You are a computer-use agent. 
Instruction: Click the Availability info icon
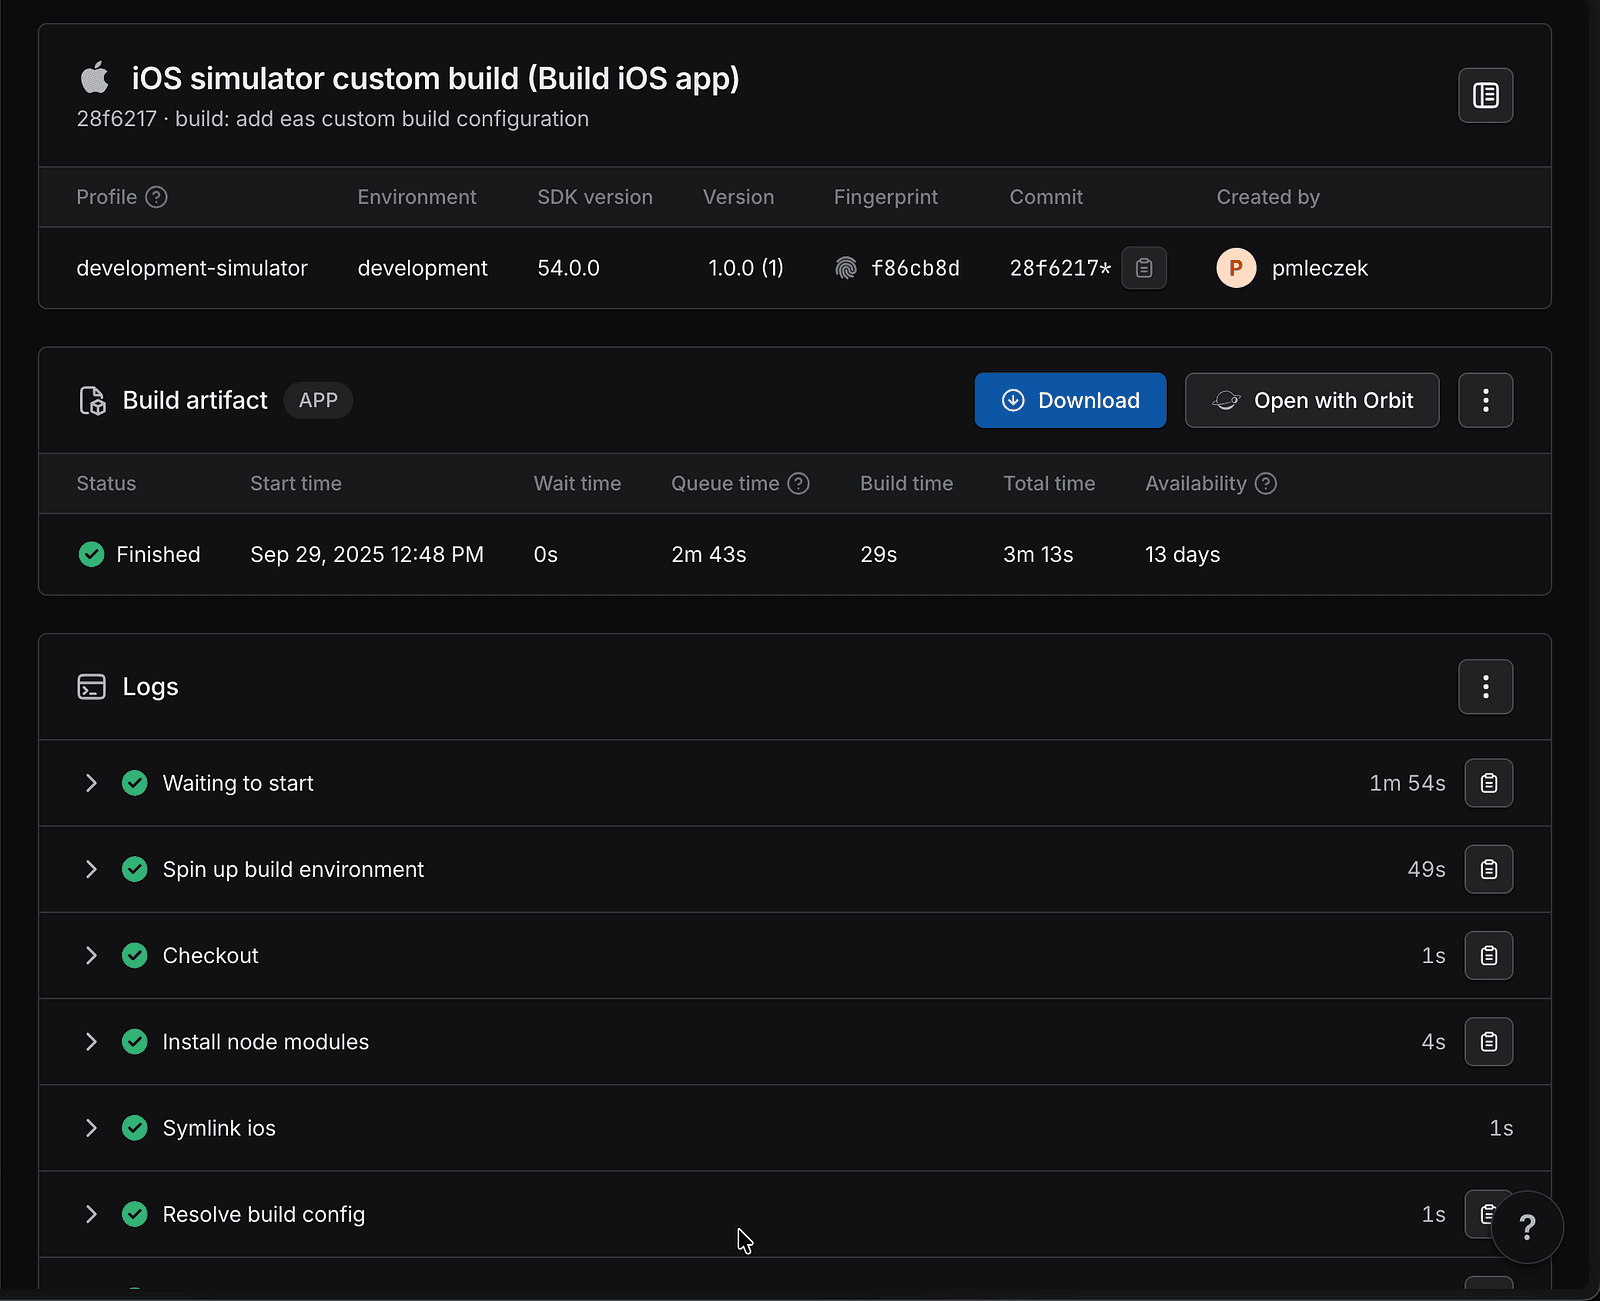pyautogui.click(x=1266, y=484)
